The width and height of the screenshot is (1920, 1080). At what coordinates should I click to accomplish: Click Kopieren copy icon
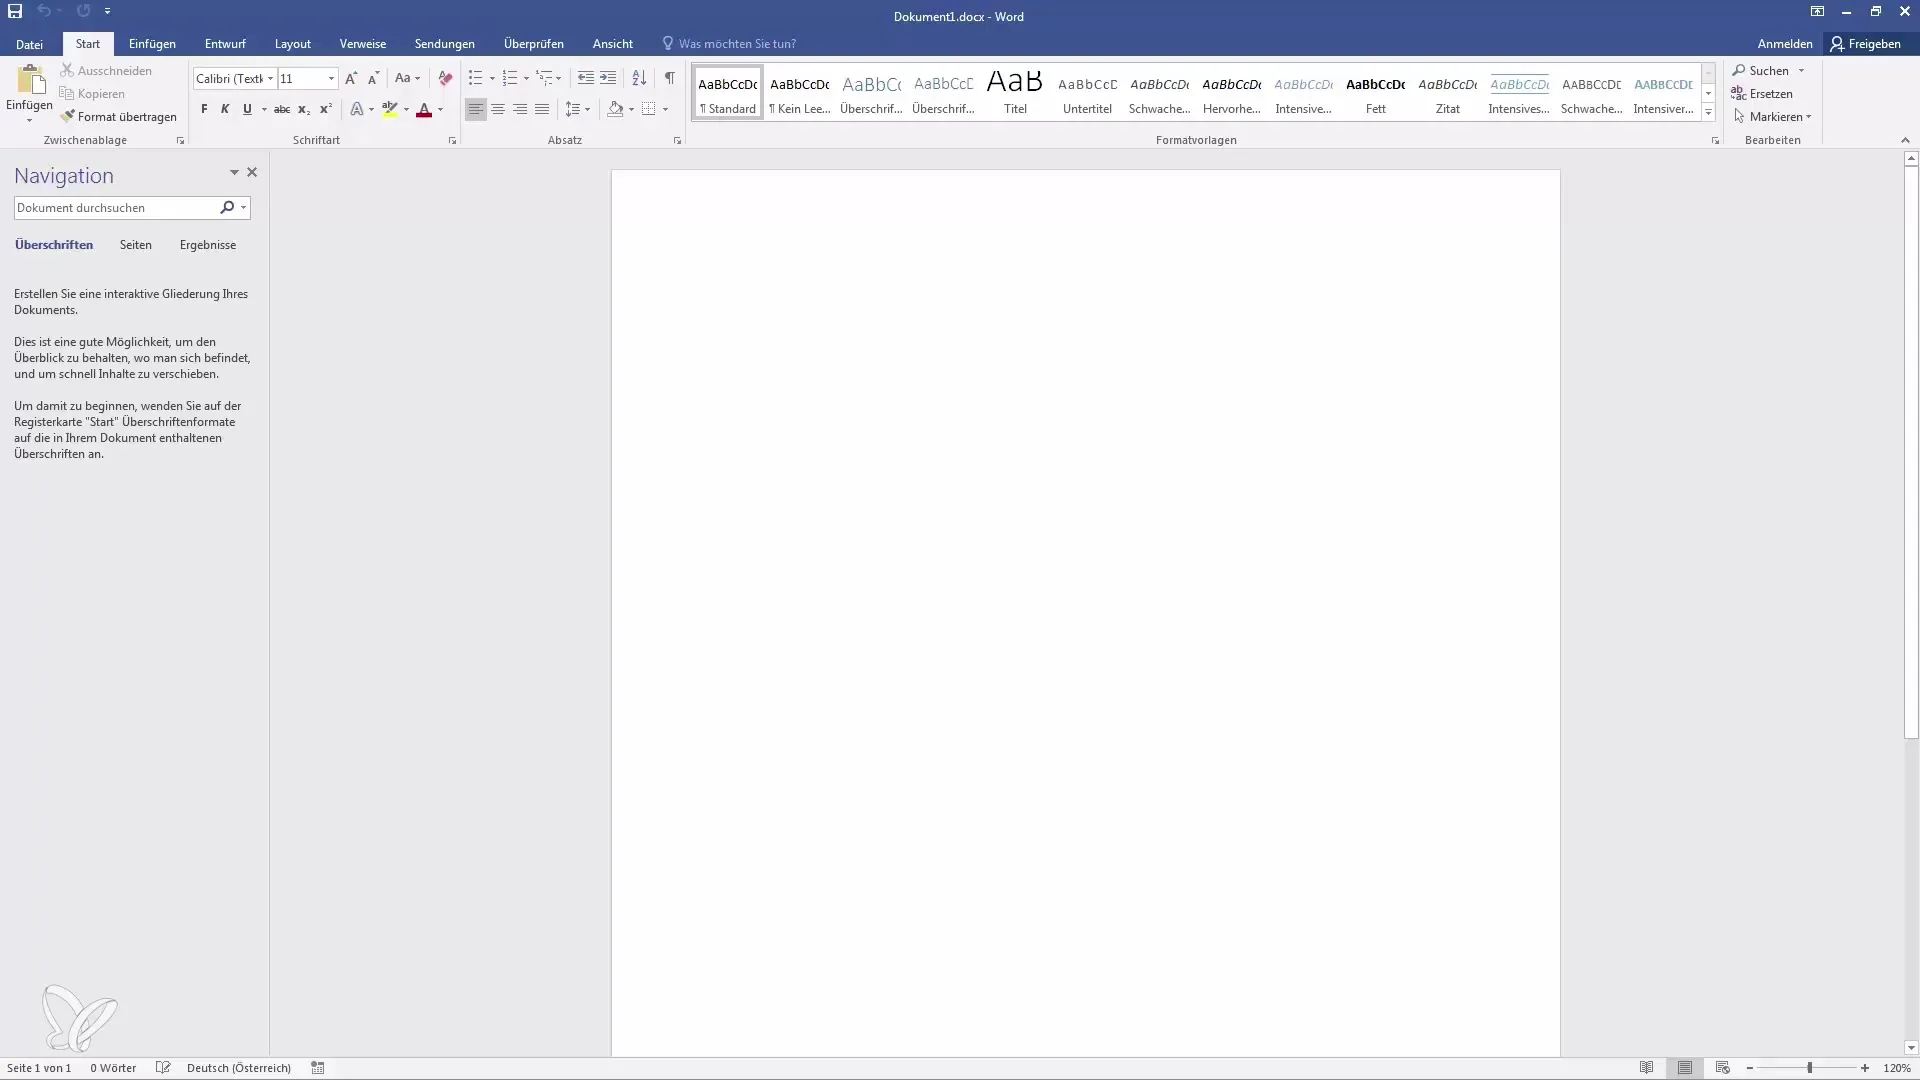[x=67, y=93]
